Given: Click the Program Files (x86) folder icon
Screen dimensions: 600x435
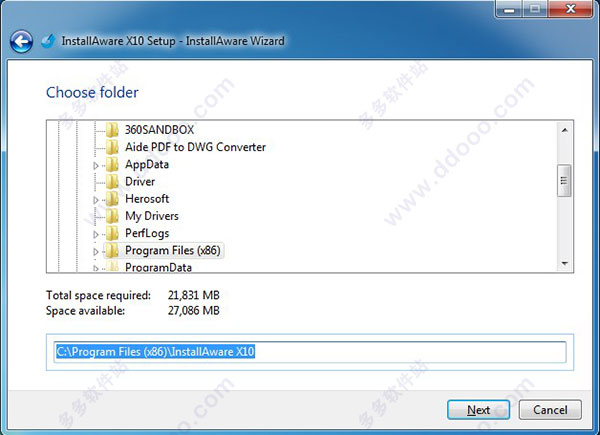Looking at the screenshot, I should point(112,251).
